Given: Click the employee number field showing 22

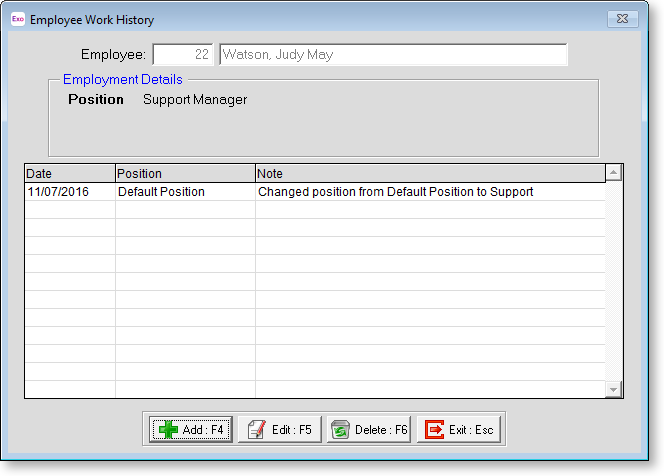Looking at the screenshot, I should tap(183, 54).
